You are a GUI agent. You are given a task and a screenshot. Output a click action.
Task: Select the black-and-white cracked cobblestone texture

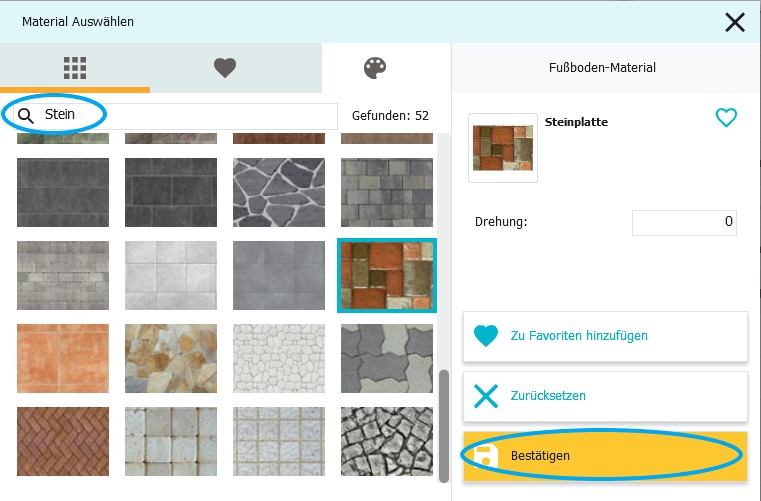pos(387,441)
